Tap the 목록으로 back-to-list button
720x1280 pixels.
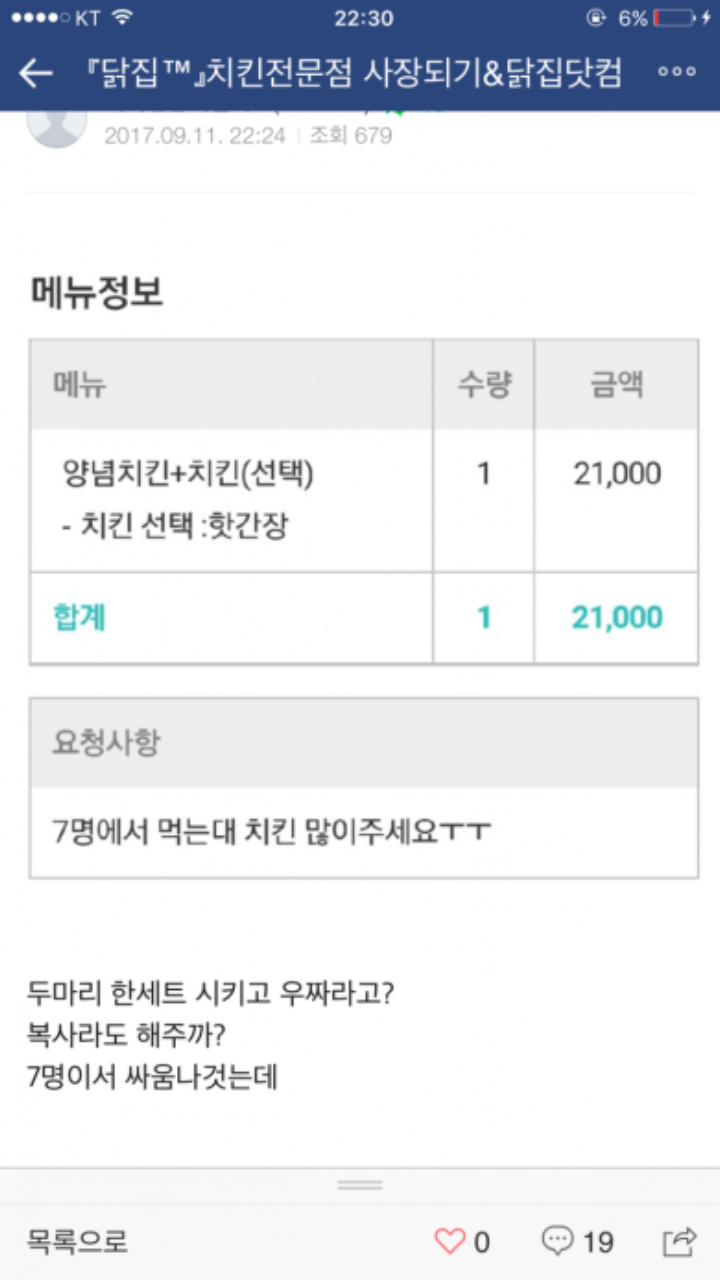click(78, 1242)
